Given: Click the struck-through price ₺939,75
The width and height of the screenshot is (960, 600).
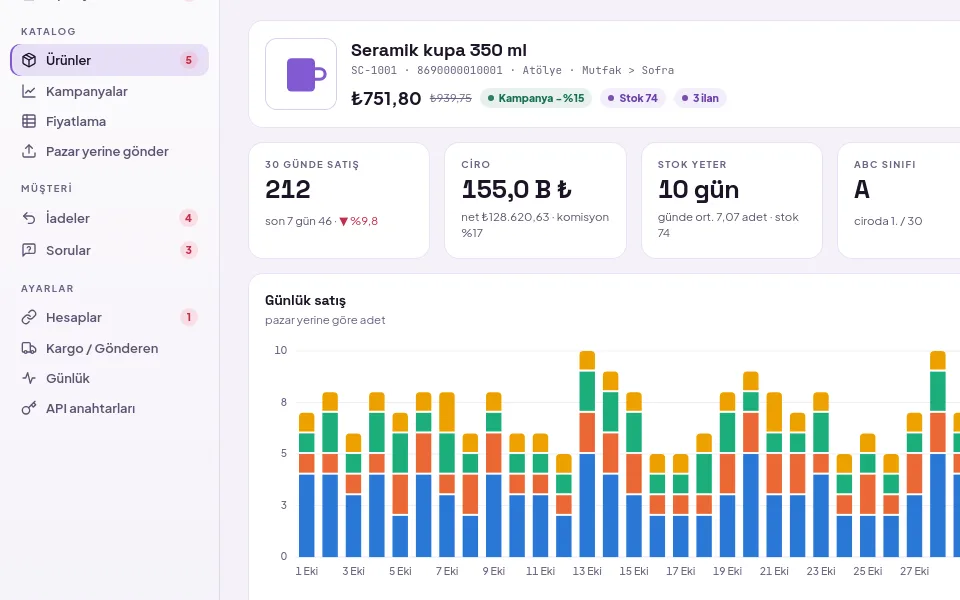Looking at the screenshot, I should pos(451,98).
